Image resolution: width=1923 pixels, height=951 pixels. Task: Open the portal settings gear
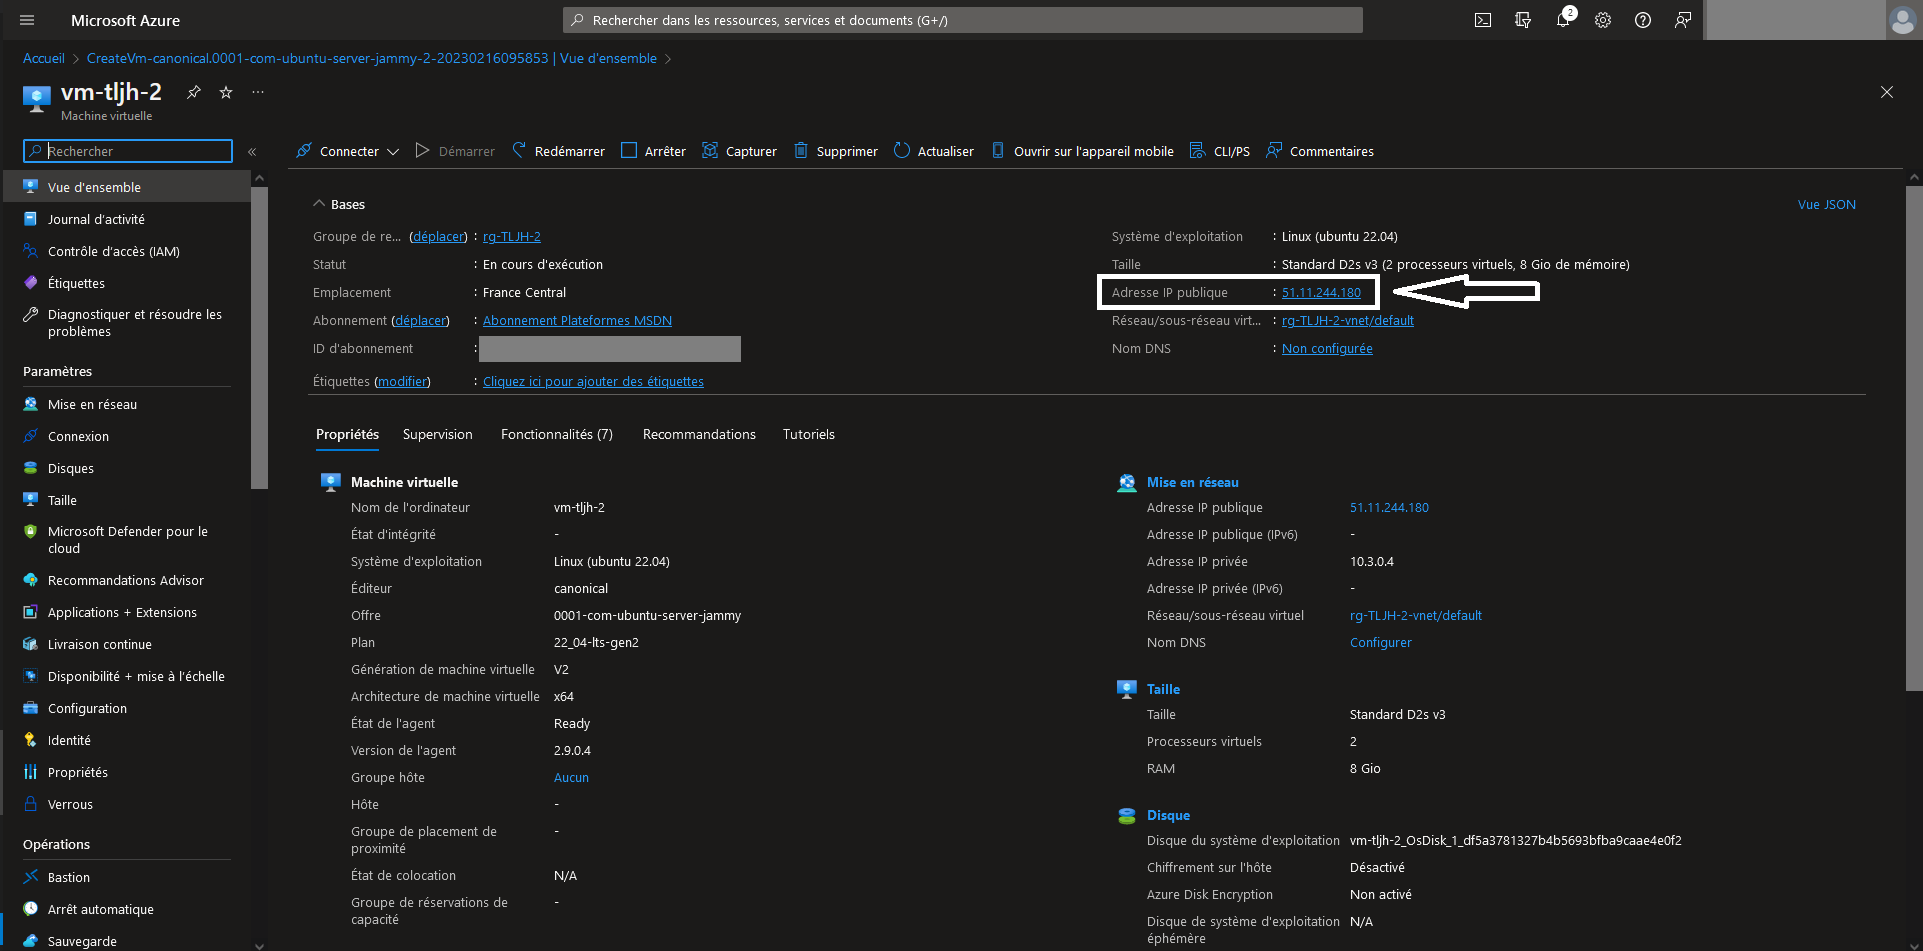(1603, 20)
